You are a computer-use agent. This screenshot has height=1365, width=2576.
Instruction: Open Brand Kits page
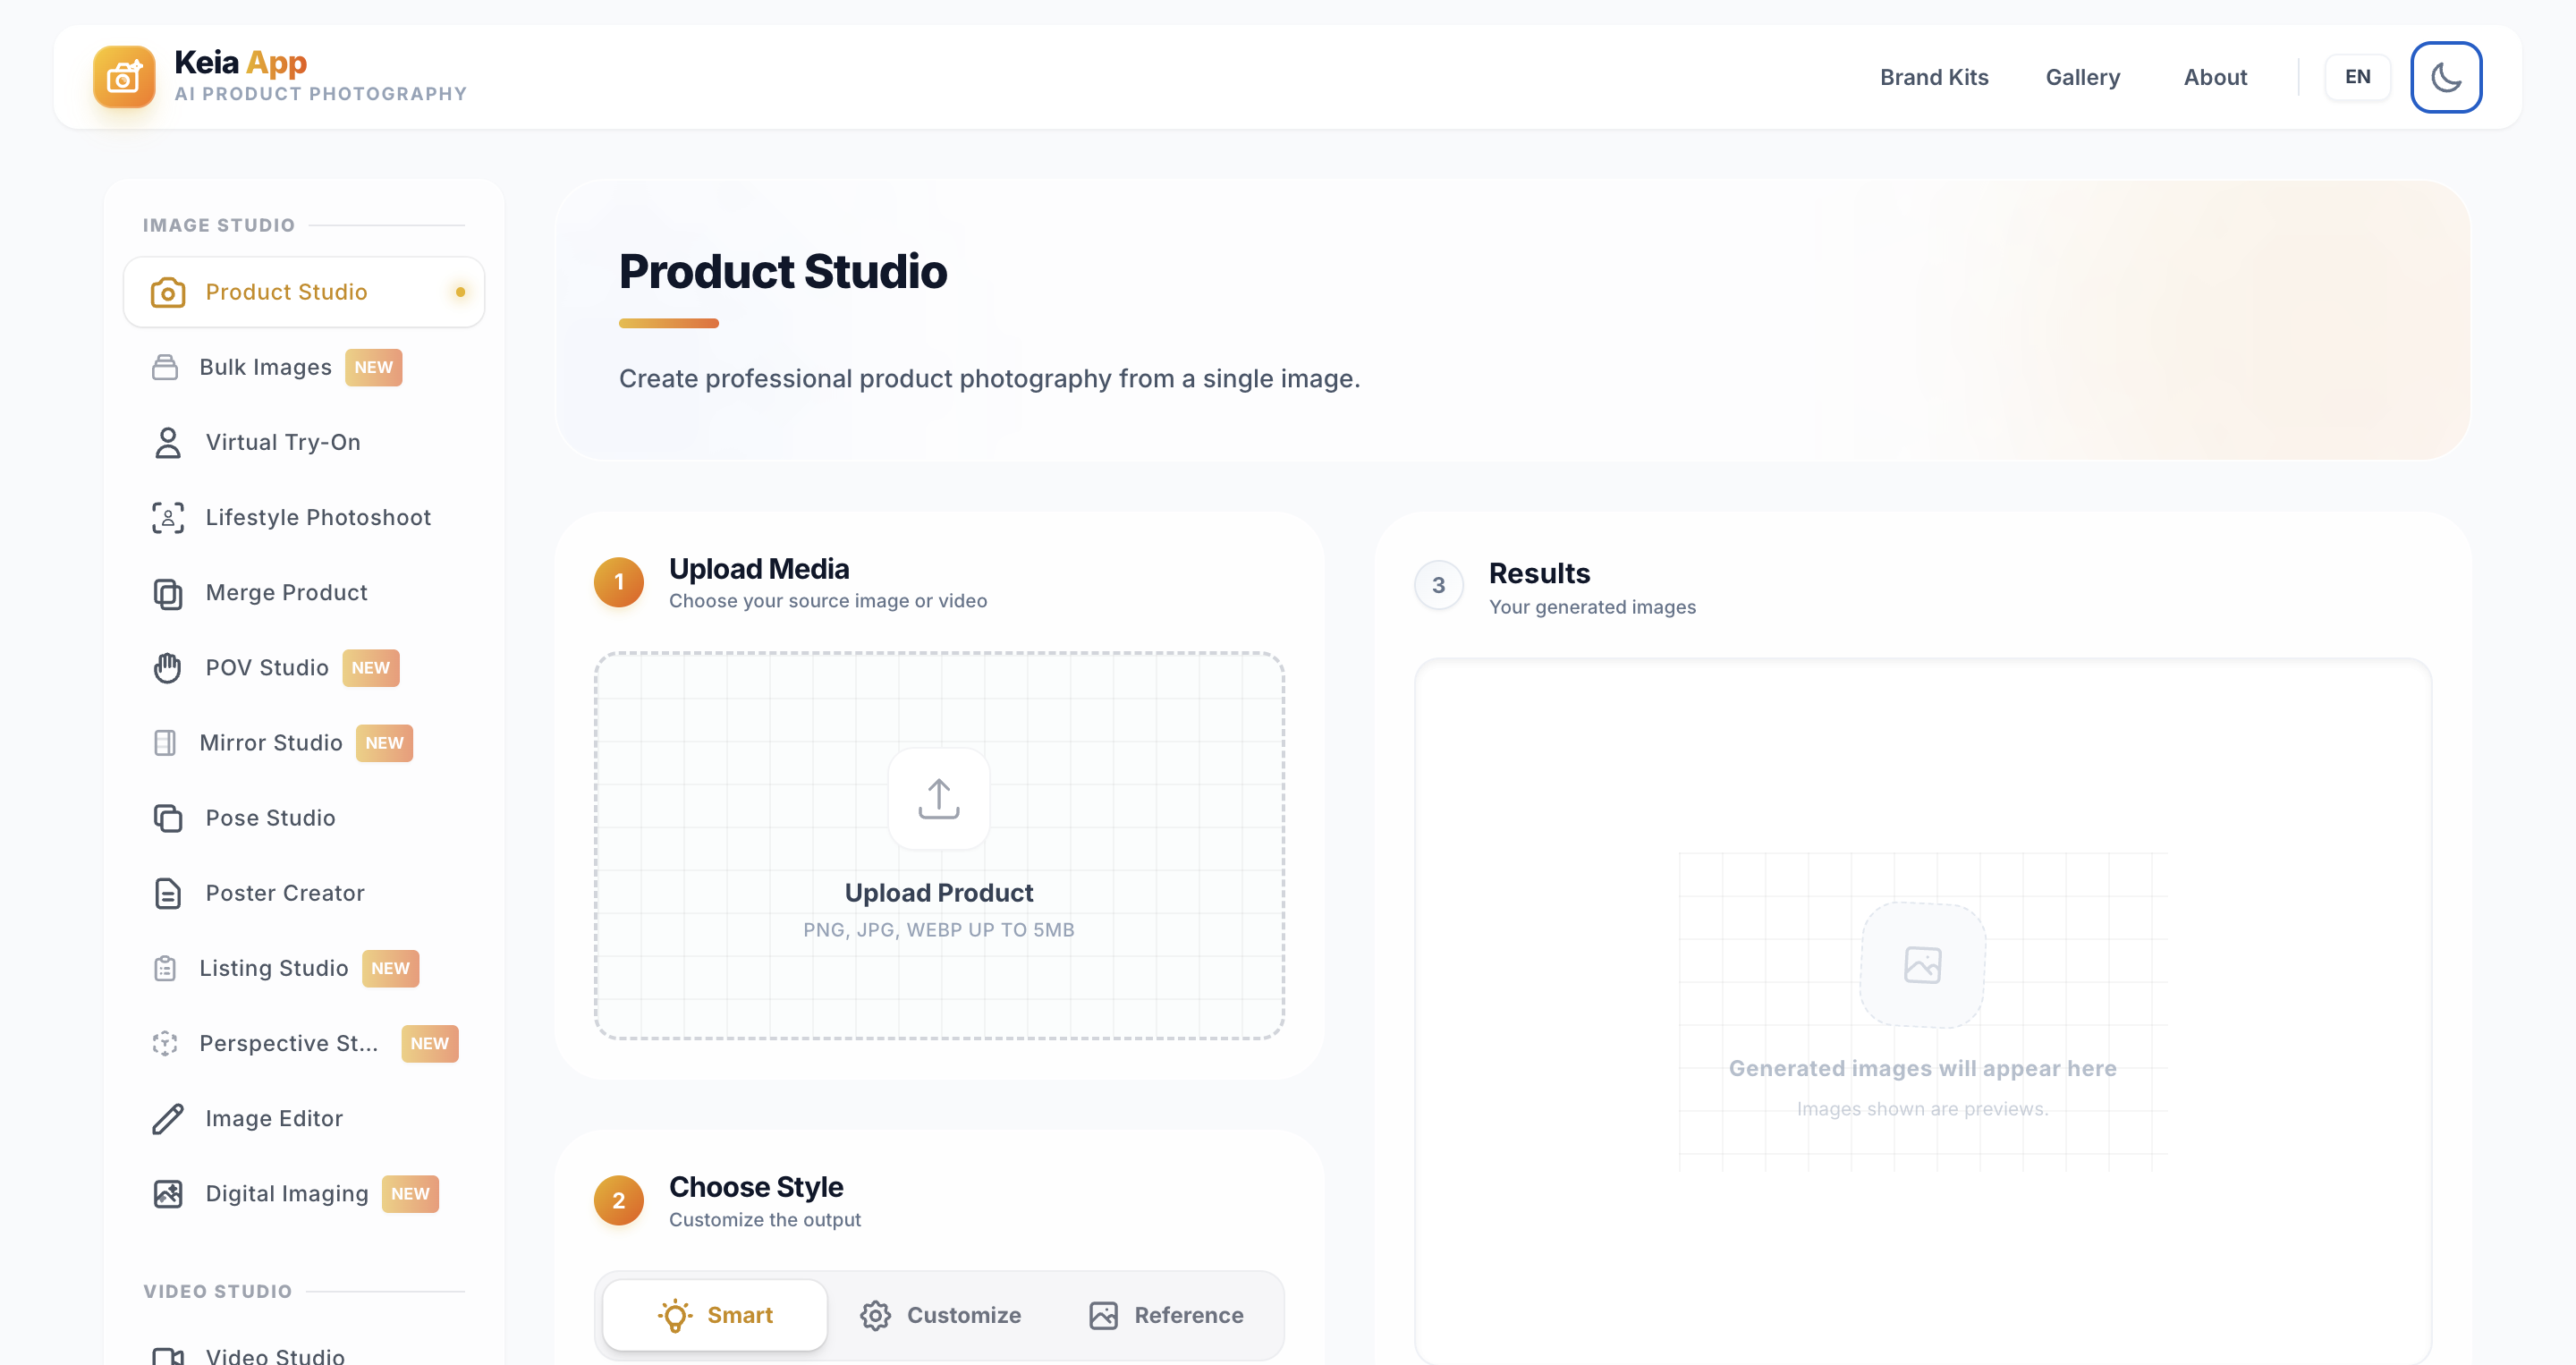(x=1934, y=77)
